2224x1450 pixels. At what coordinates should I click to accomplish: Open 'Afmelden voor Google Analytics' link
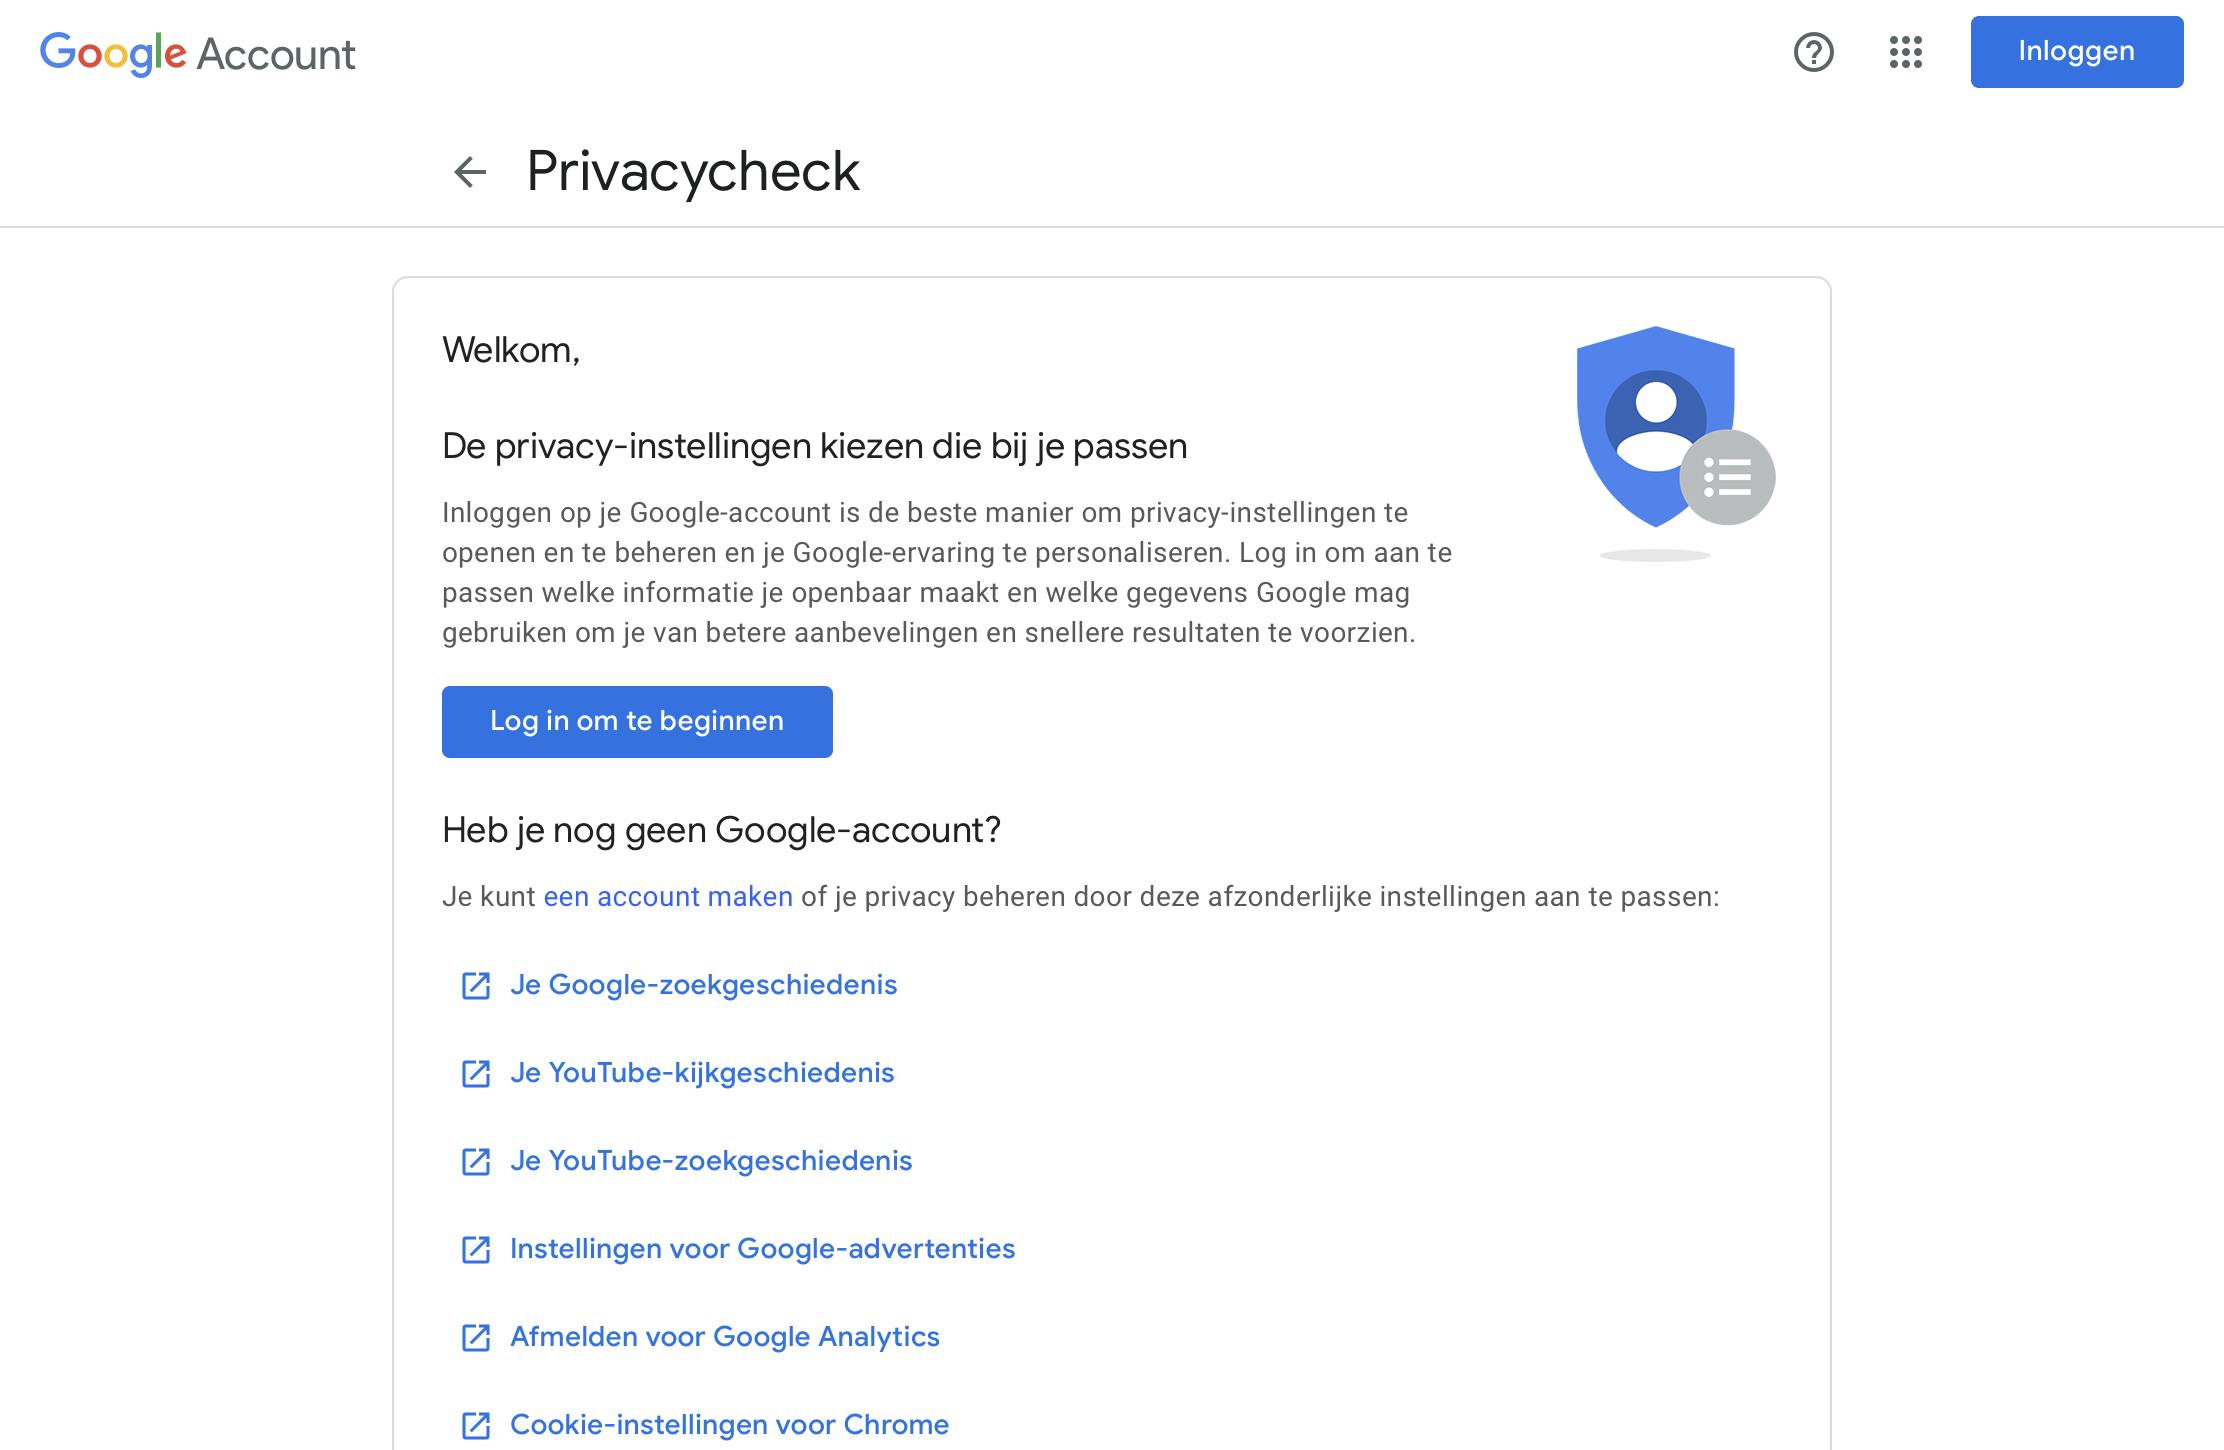click(724, 1337)
